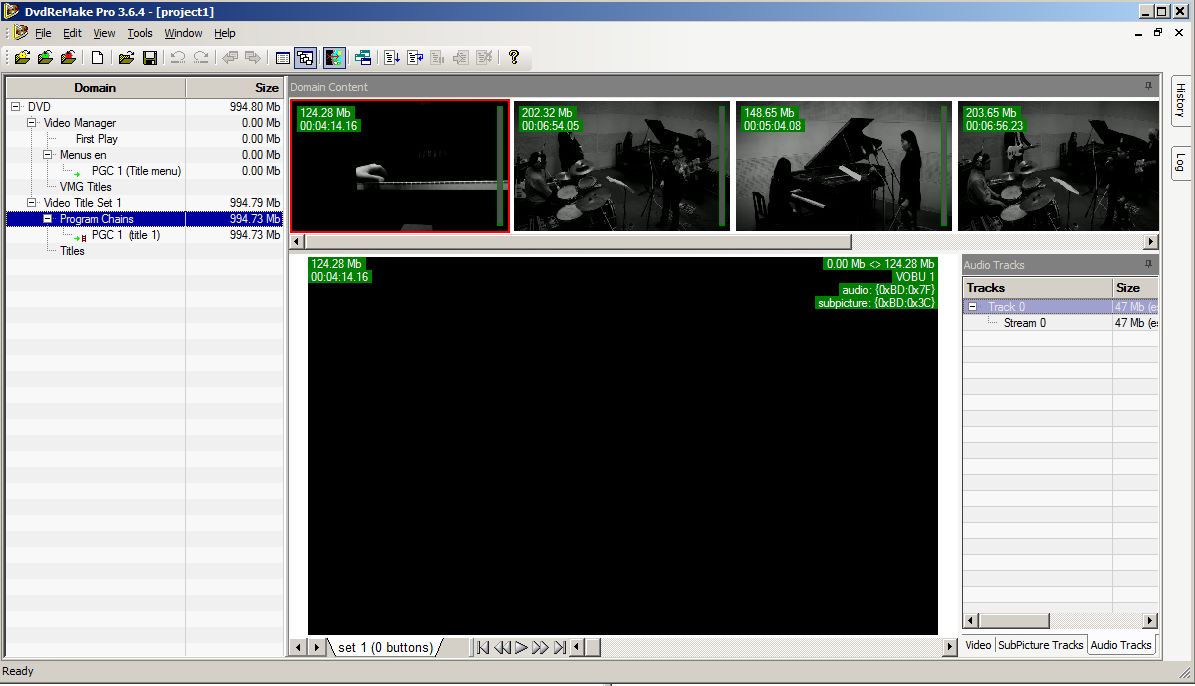Click the Undo arrow icon in the toolbar
Screen dimensions: 1195x686
(178, 57)
